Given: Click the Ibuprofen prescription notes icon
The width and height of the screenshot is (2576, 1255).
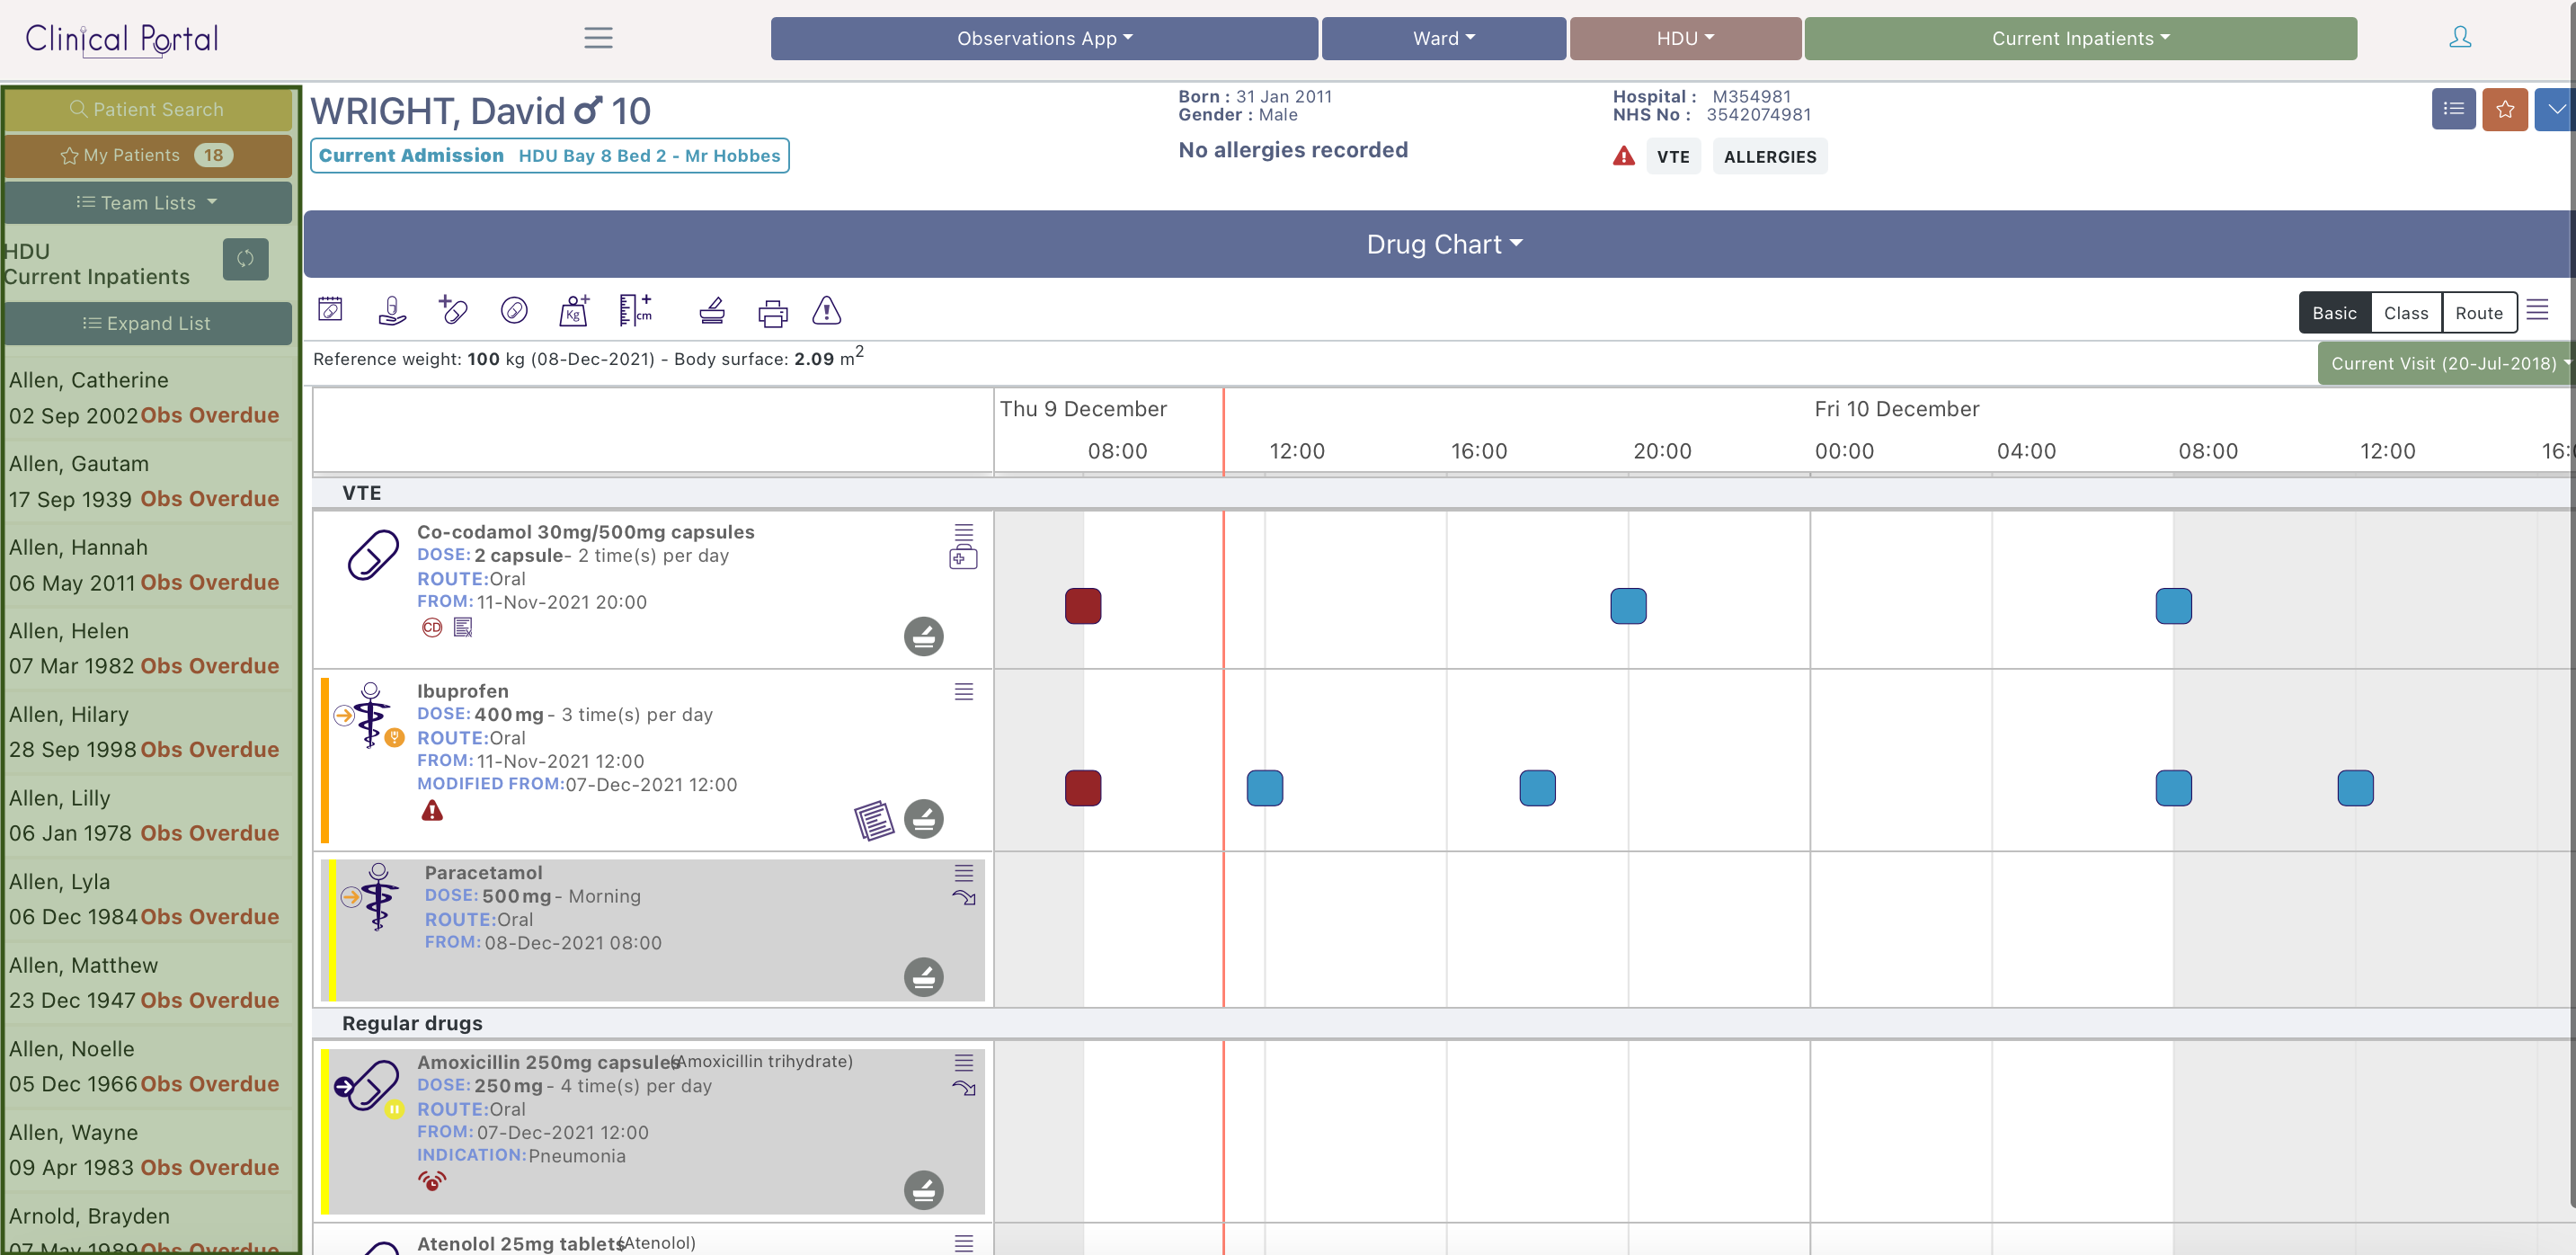Looking at the screenshot, I should click(873, 820).
